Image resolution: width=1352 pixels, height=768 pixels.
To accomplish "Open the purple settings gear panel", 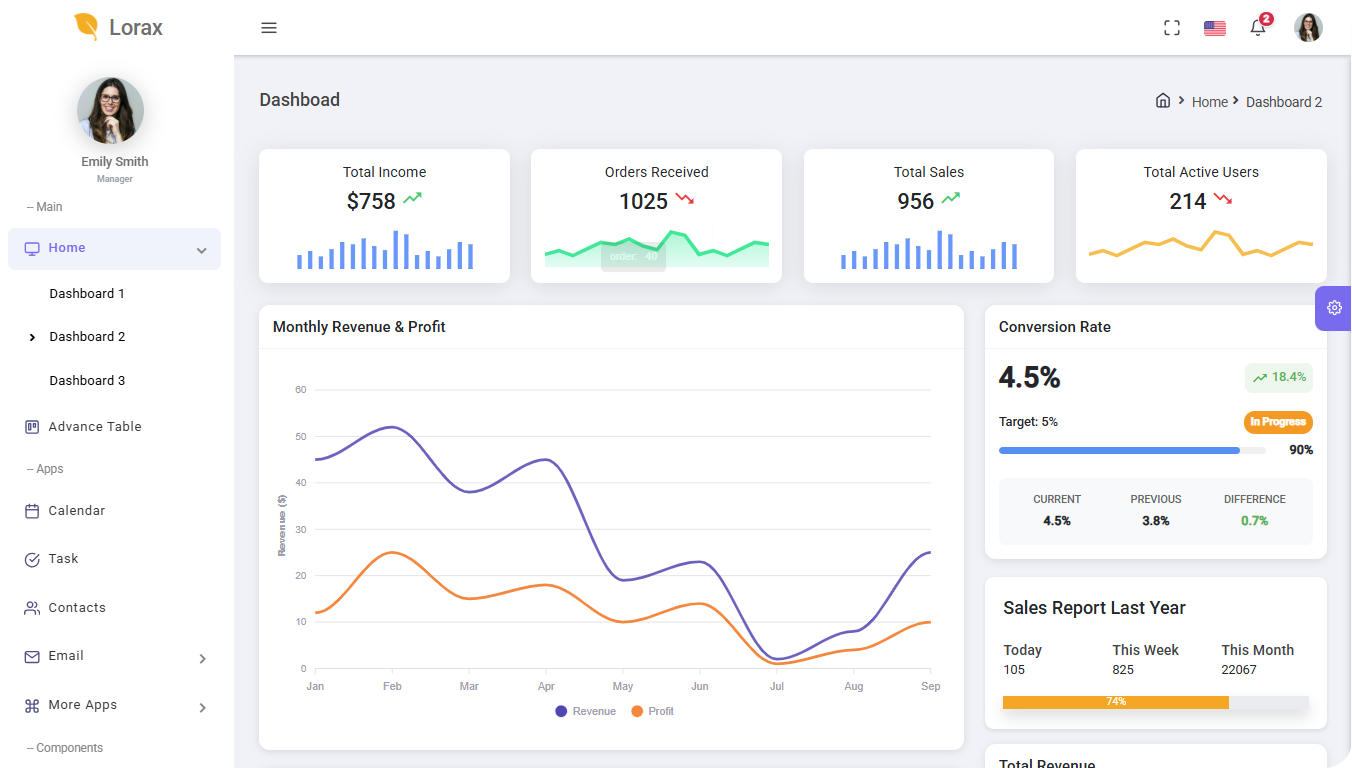I will click(1334, 308).
